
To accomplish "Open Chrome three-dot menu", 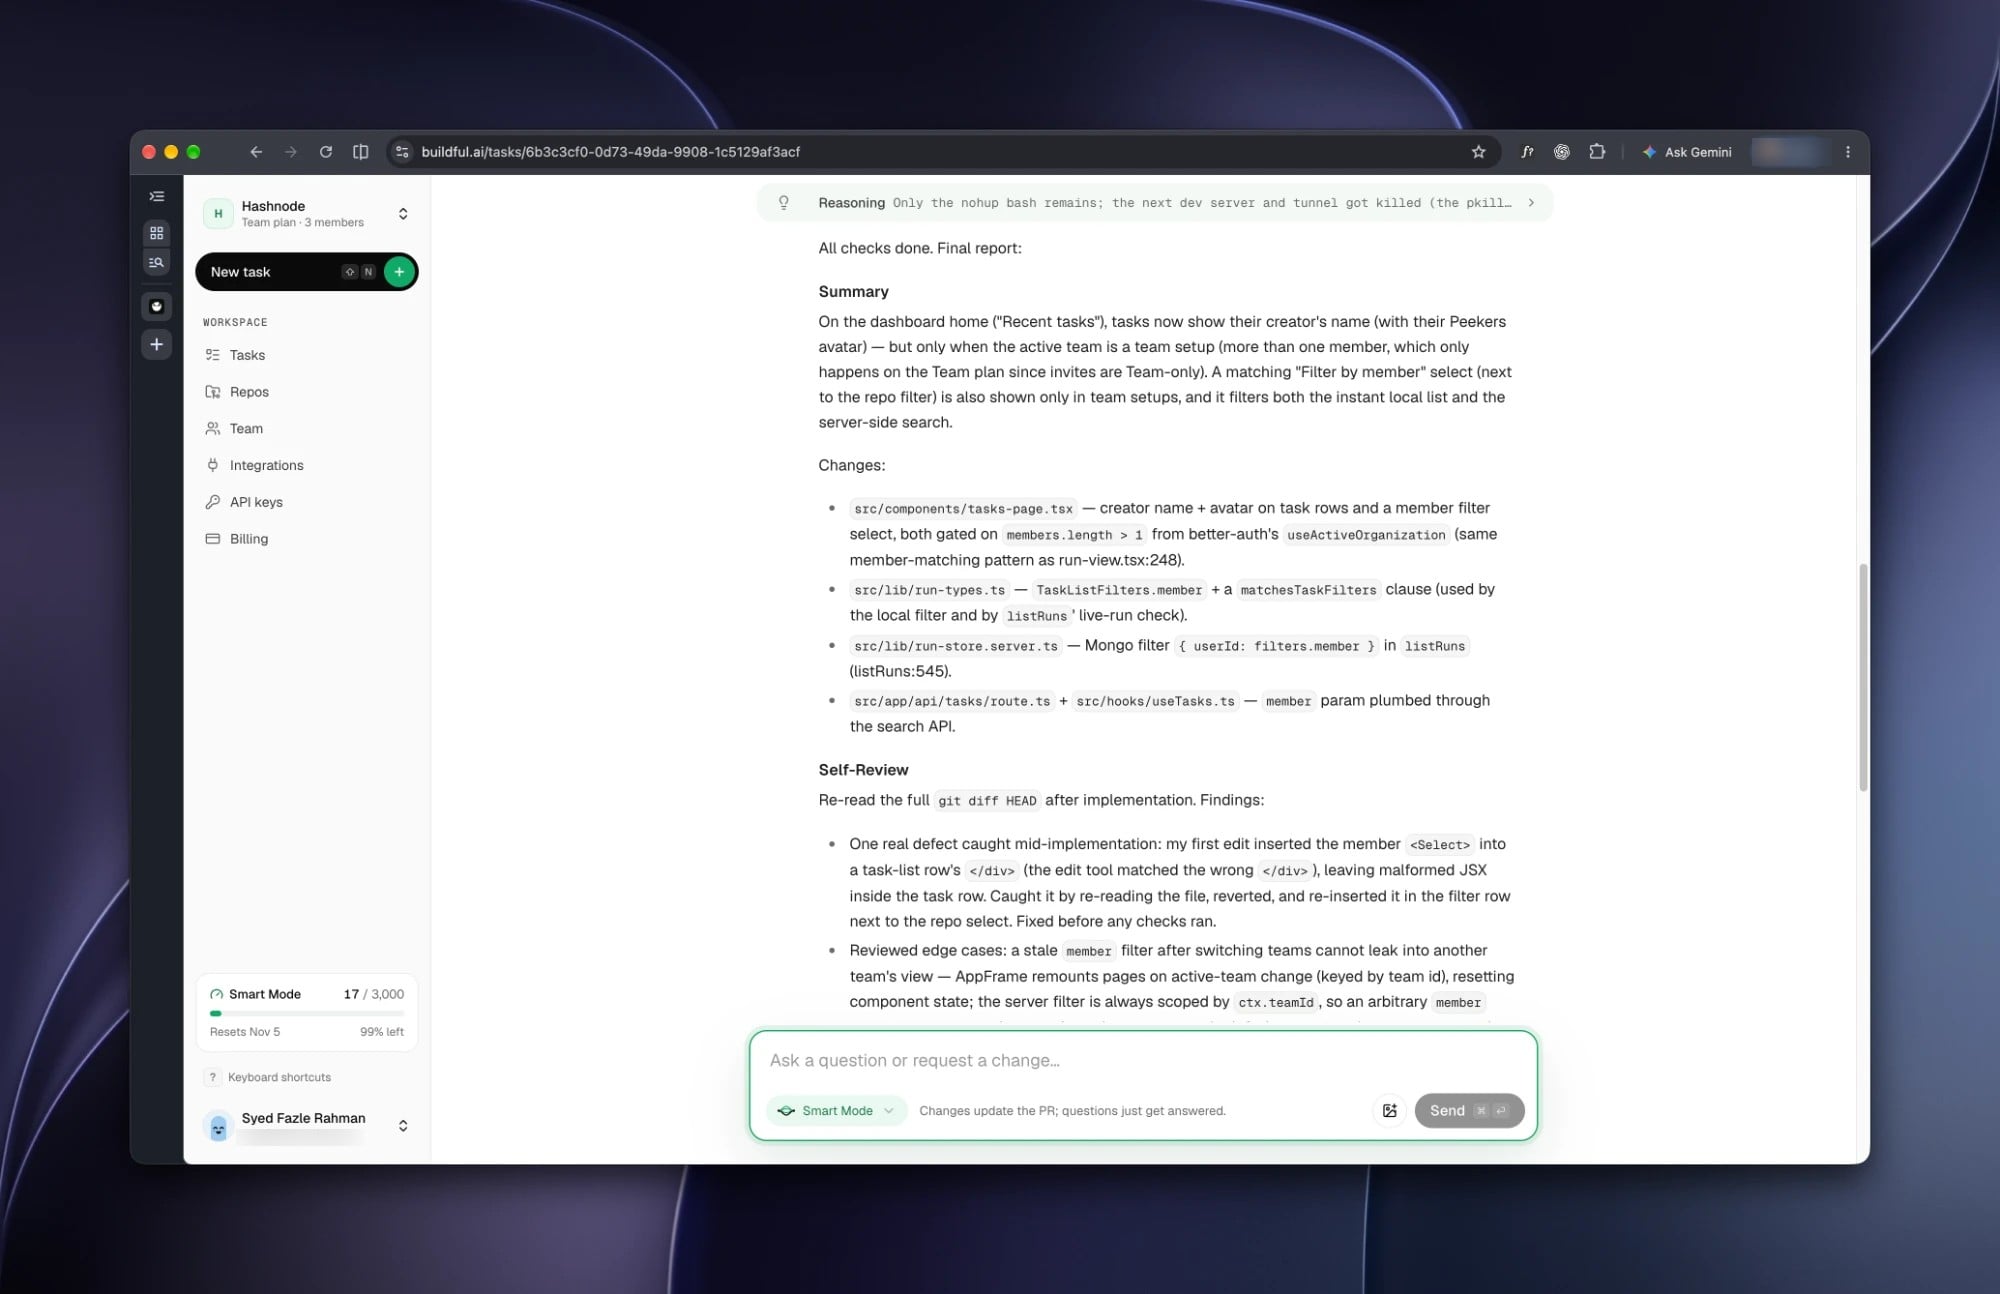I will pyautogui.click(x=1848, y=152).
